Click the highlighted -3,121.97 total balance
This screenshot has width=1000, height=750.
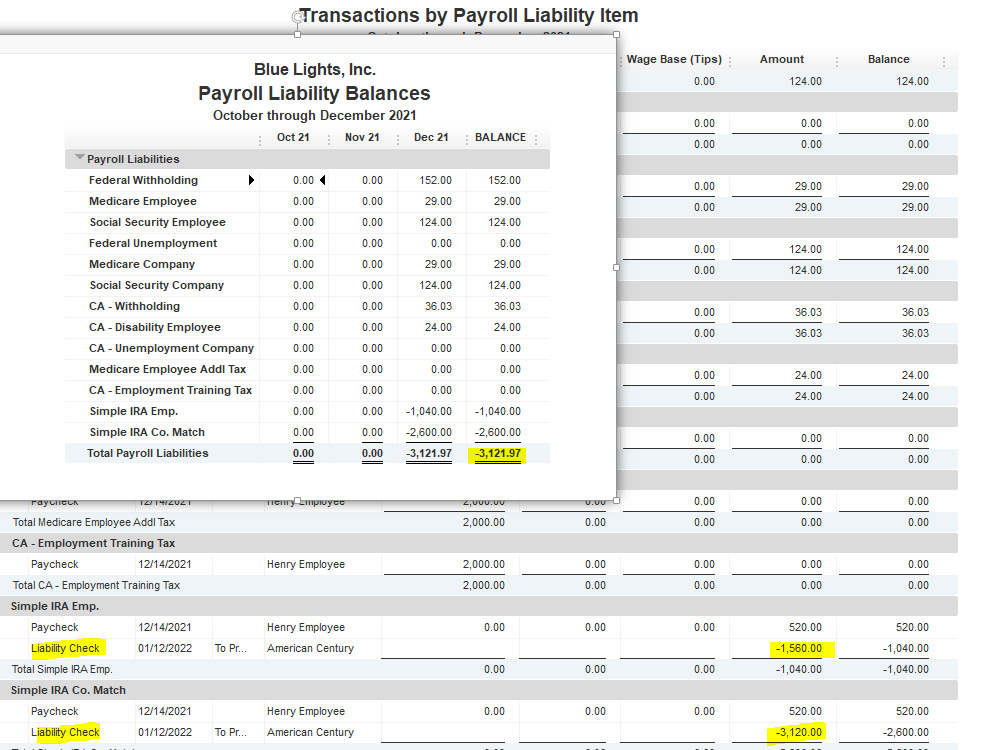497,454
